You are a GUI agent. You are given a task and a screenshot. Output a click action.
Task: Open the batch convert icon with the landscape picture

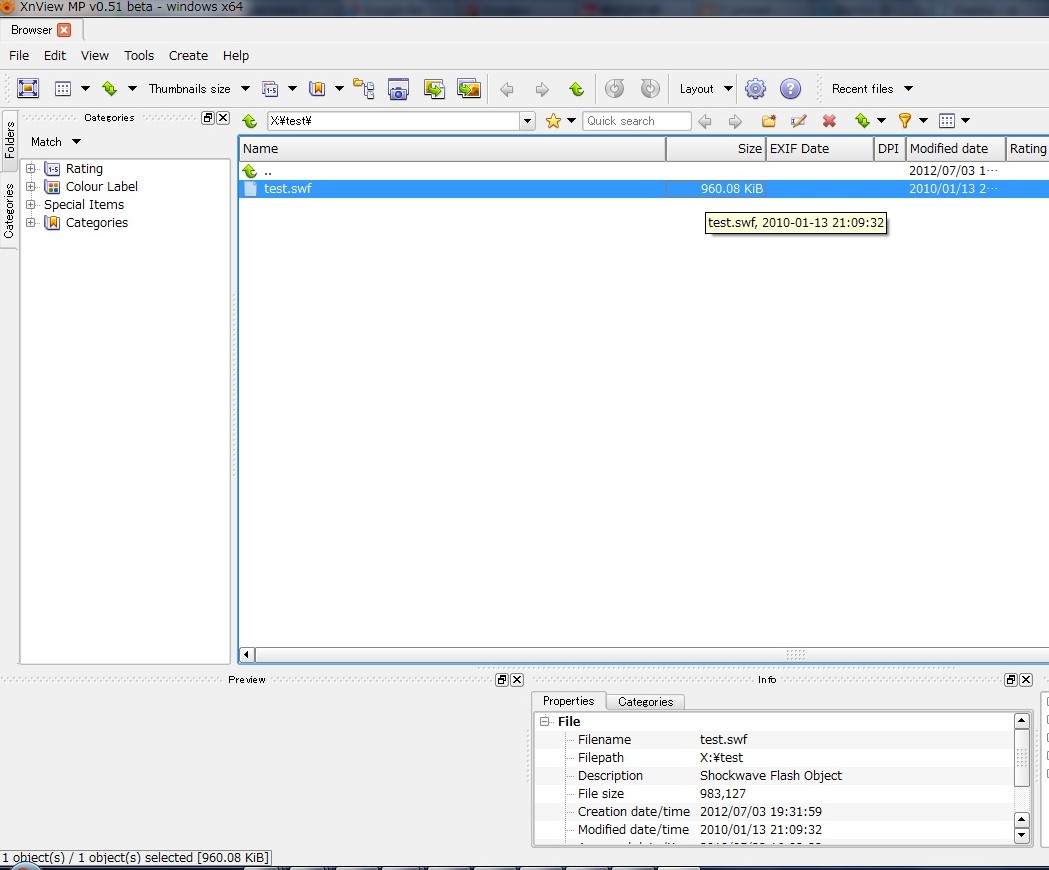point(469,88)
